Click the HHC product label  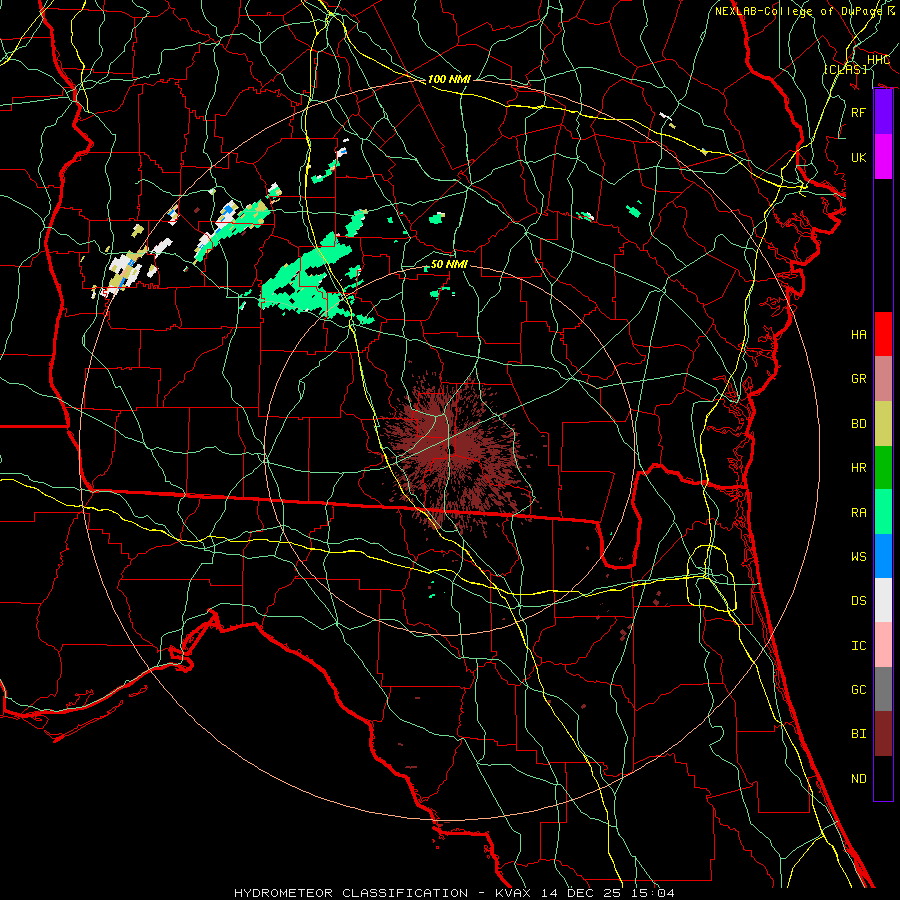878,60
